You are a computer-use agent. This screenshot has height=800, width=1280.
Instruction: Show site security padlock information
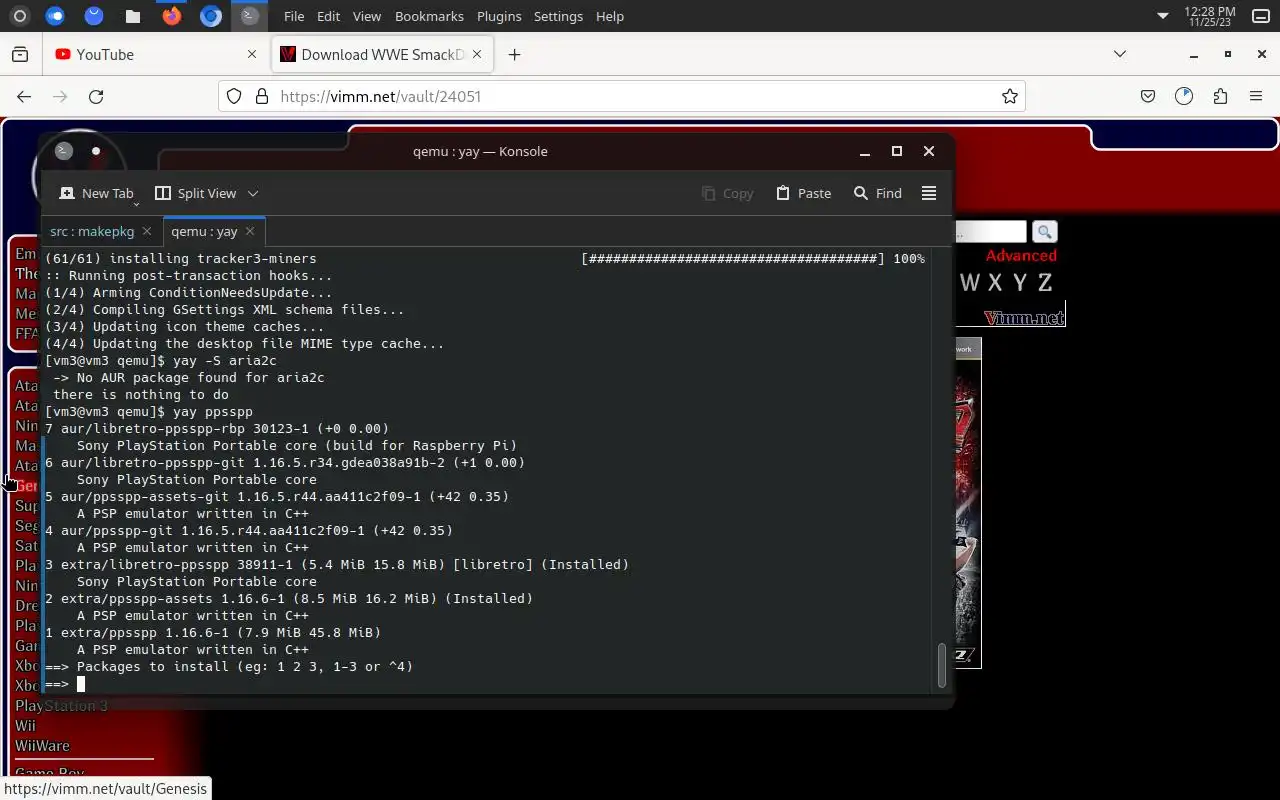pyautogui.click(x=262, y=96)
